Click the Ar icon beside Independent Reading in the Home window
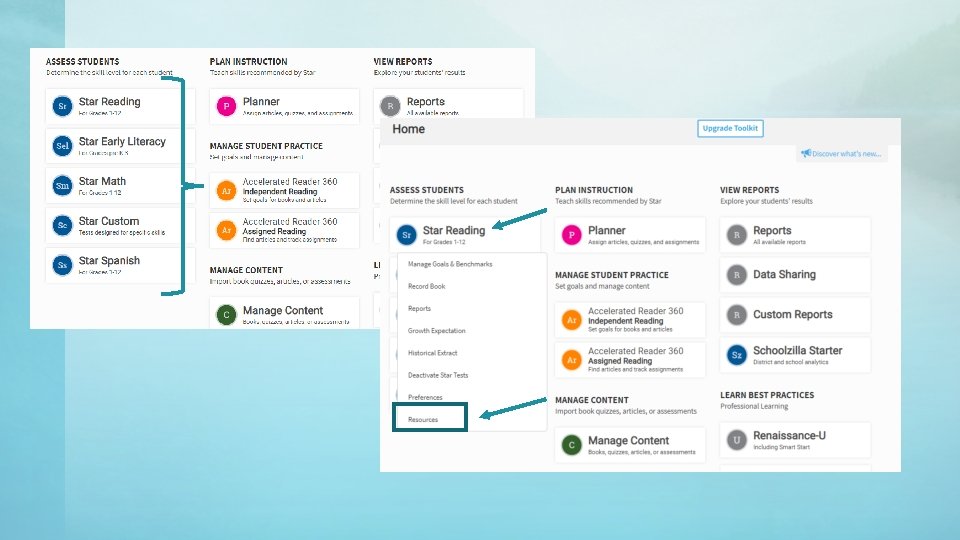 point(571,320)
